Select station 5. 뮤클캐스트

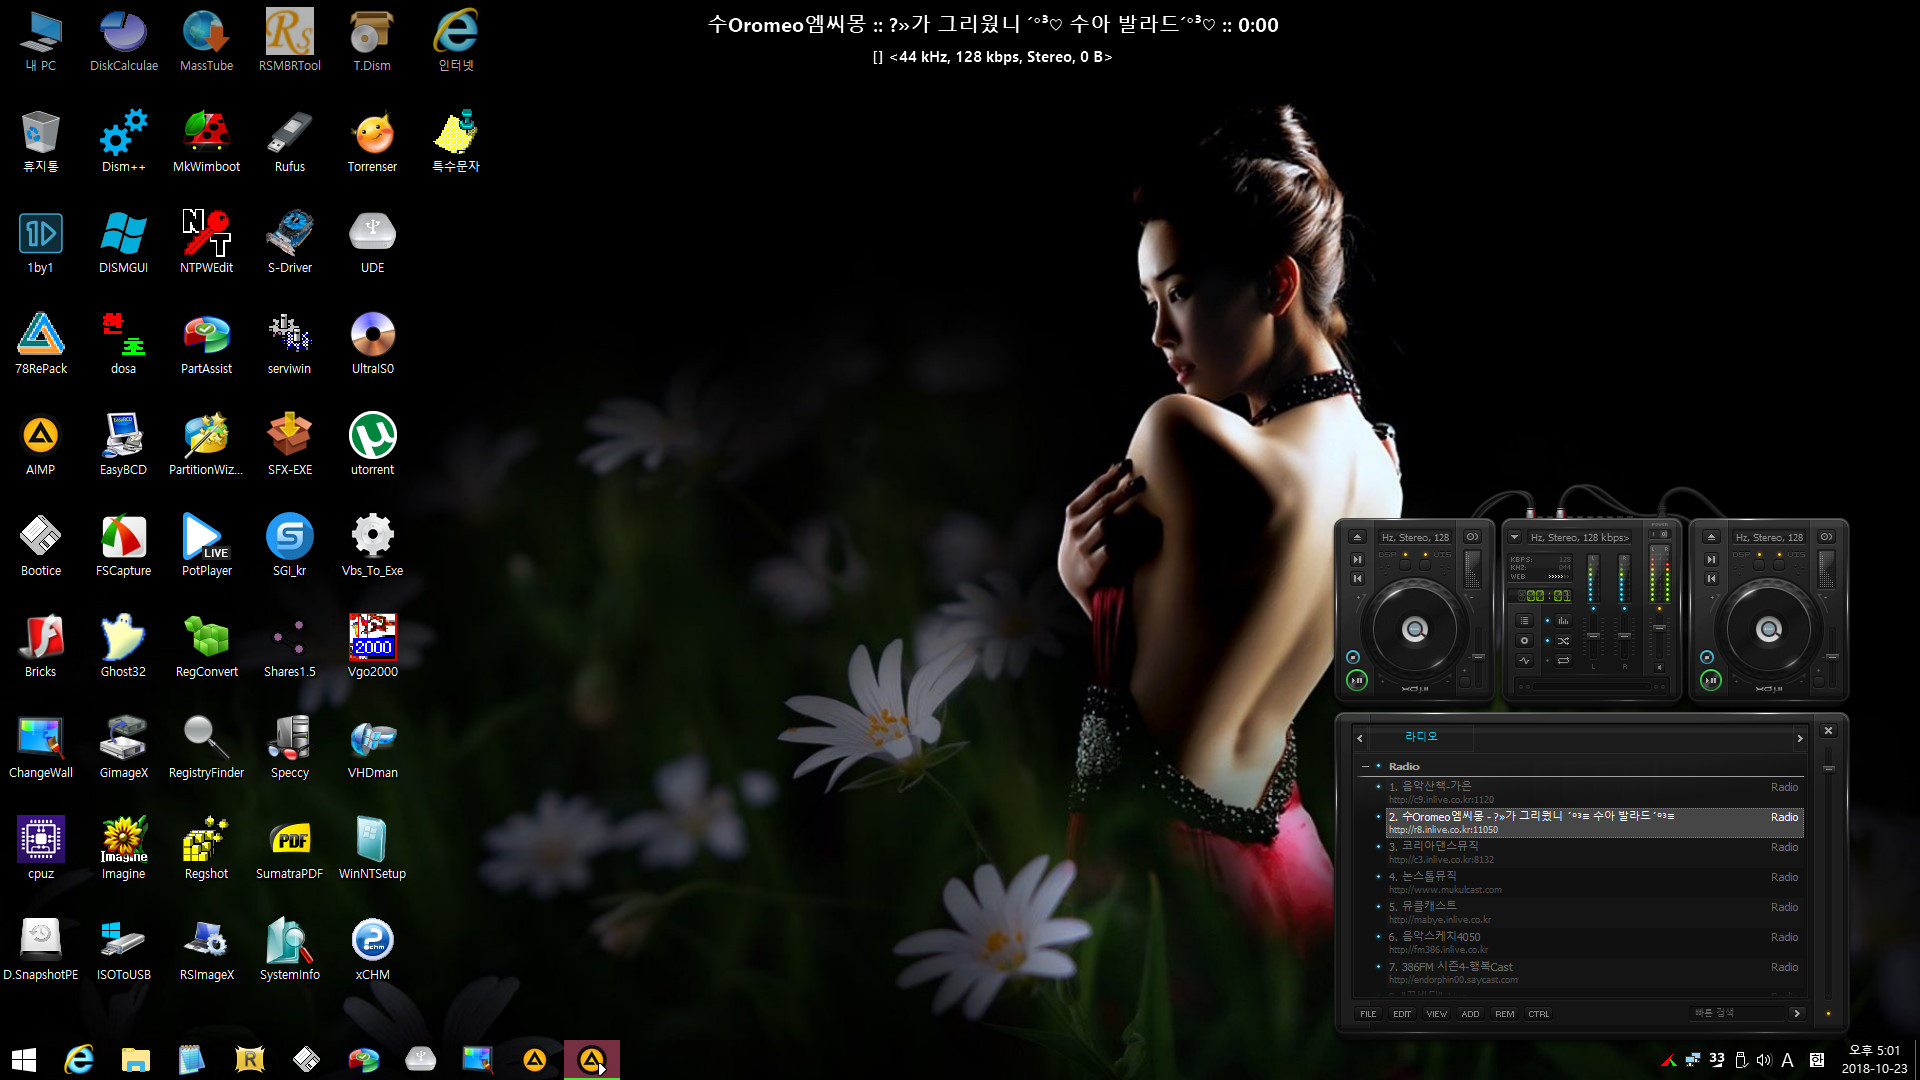click(1593, 913)
